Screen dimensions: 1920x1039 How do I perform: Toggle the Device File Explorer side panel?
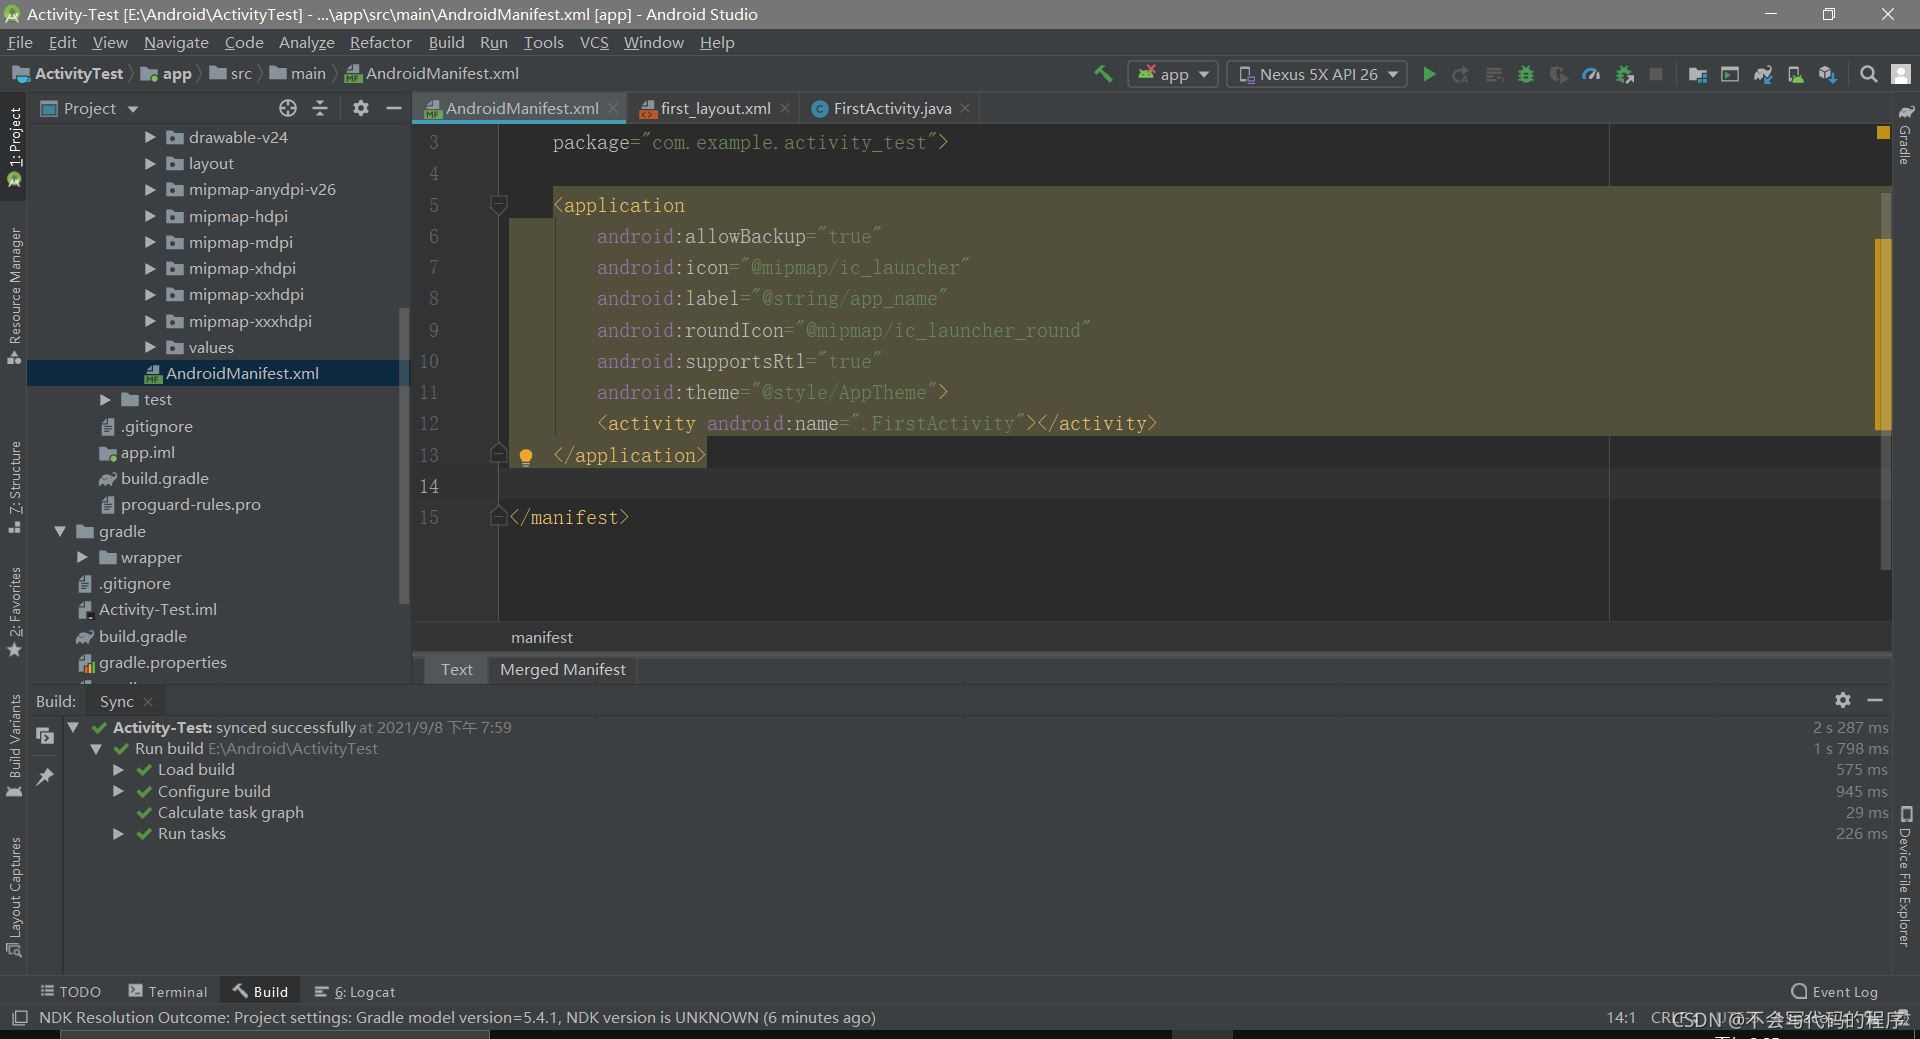point(1905,876)
